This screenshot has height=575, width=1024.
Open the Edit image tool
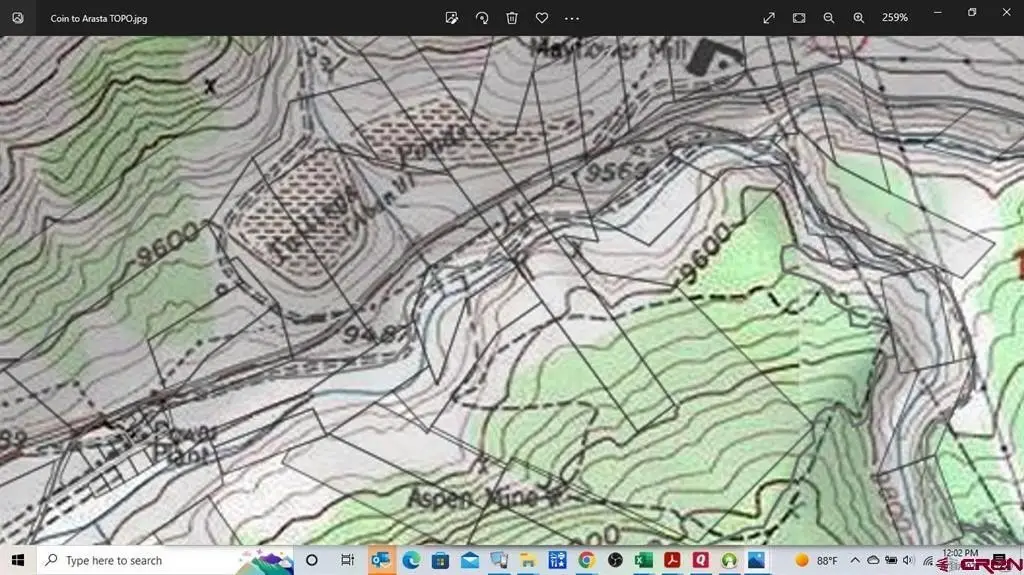[x=451, y=18]
